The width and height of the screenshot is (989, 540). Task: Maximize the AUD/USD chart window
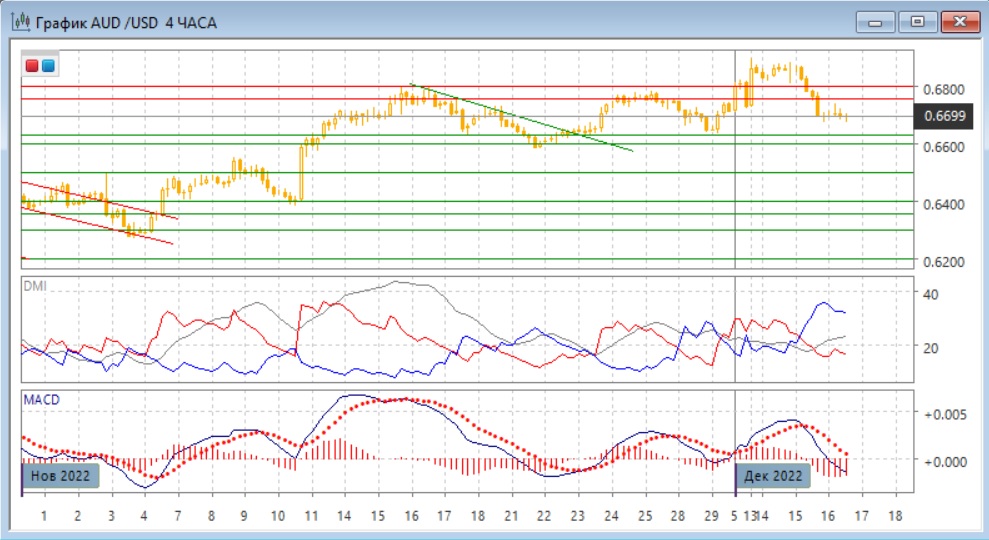coord(916,21)
